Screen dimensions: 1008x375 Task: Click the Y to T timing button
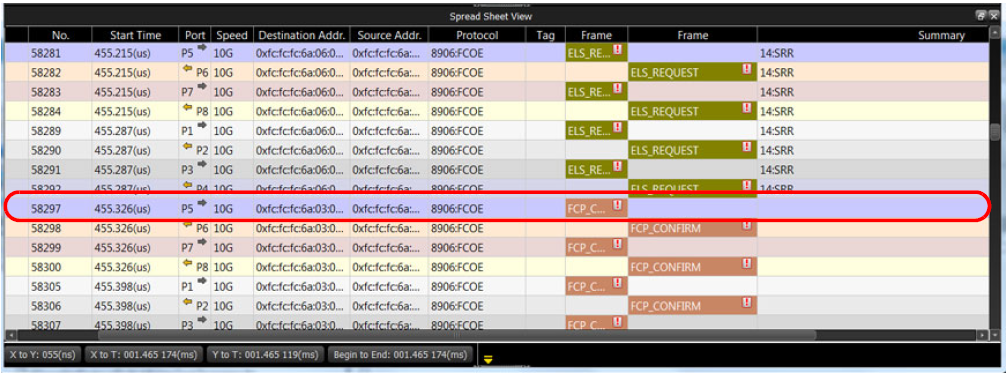(x=266, y=354)
